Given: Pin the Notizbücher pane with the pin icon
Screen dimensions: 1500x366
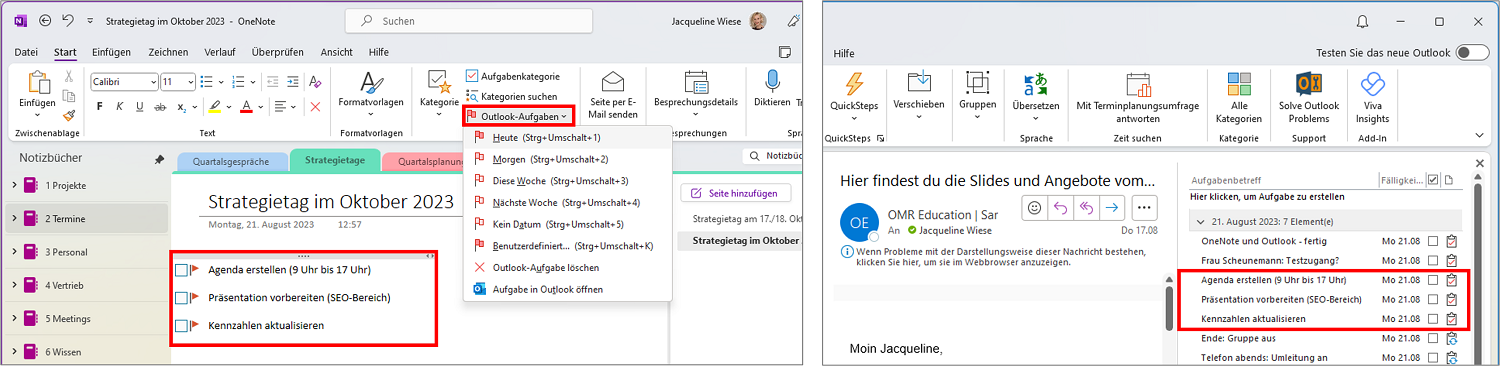Looking at the screenshot, I should pos(158,159).
